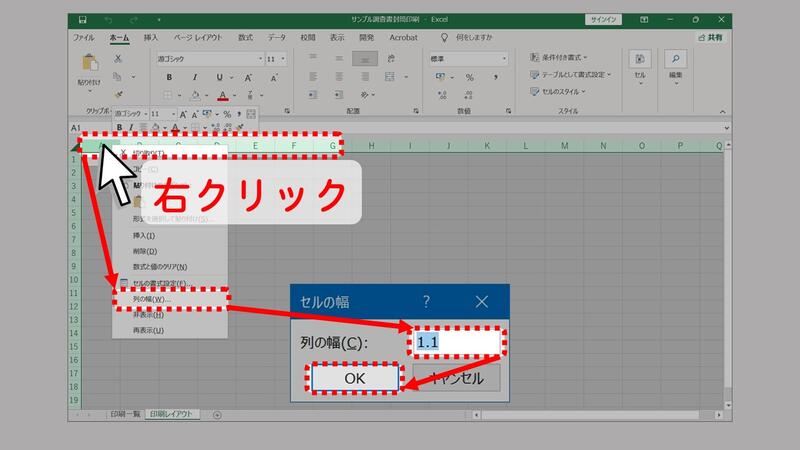Click the Increase Decimal icon in ribbon
The image size is (800, 450).
coord(442,95)
